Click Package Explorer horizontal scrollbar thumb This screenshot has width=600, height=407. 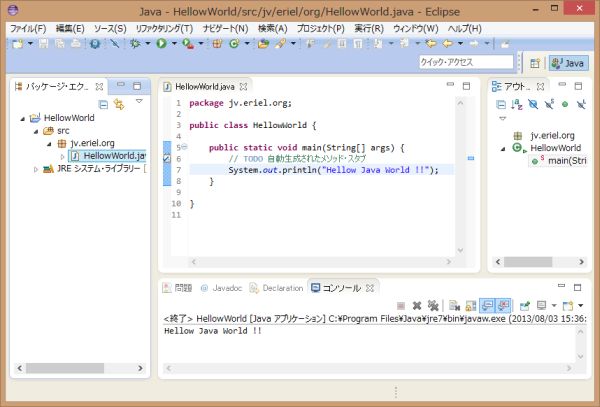pyautogui.click(x=65, y=368)
